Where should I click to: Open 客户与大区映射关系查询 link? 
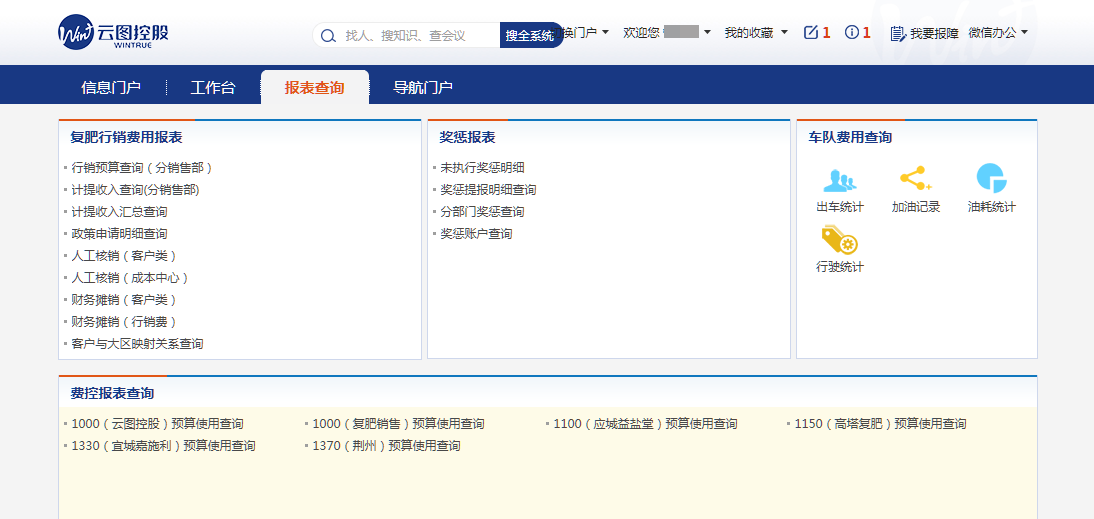(x=137, y=344)
